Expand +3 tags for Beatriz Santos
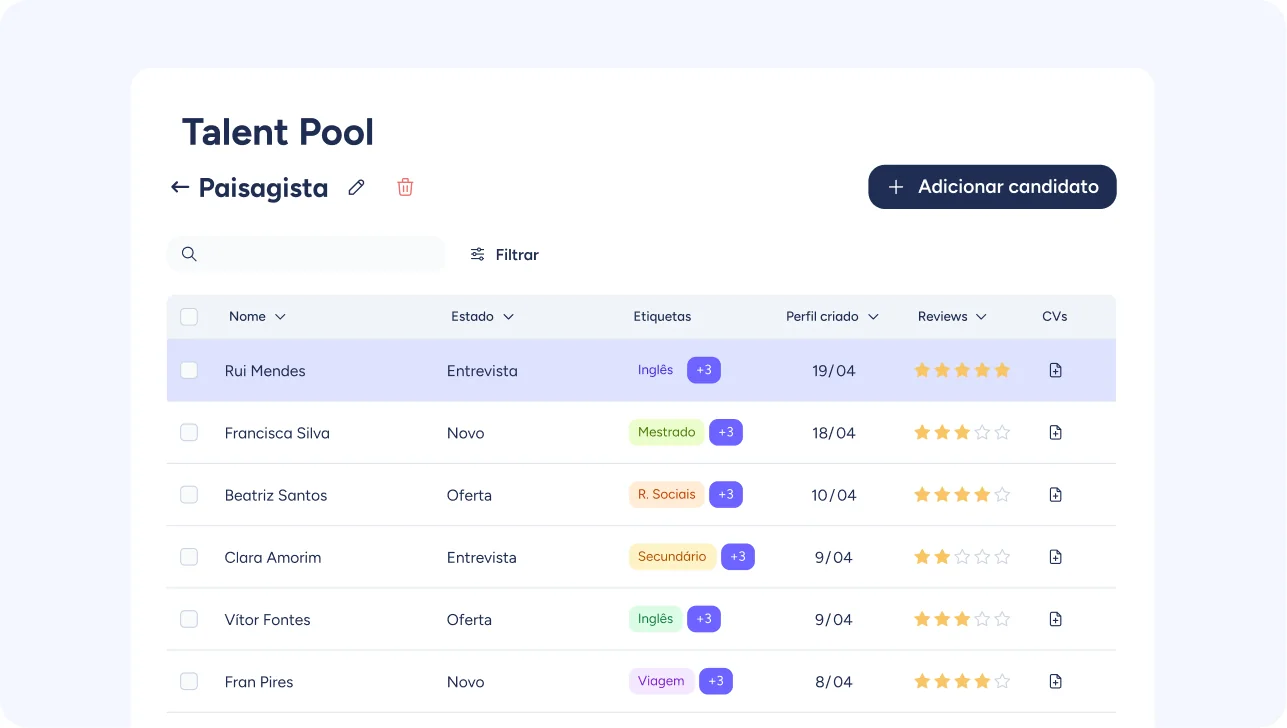This screenshot has height=728, width=1287. click(726, 494)
